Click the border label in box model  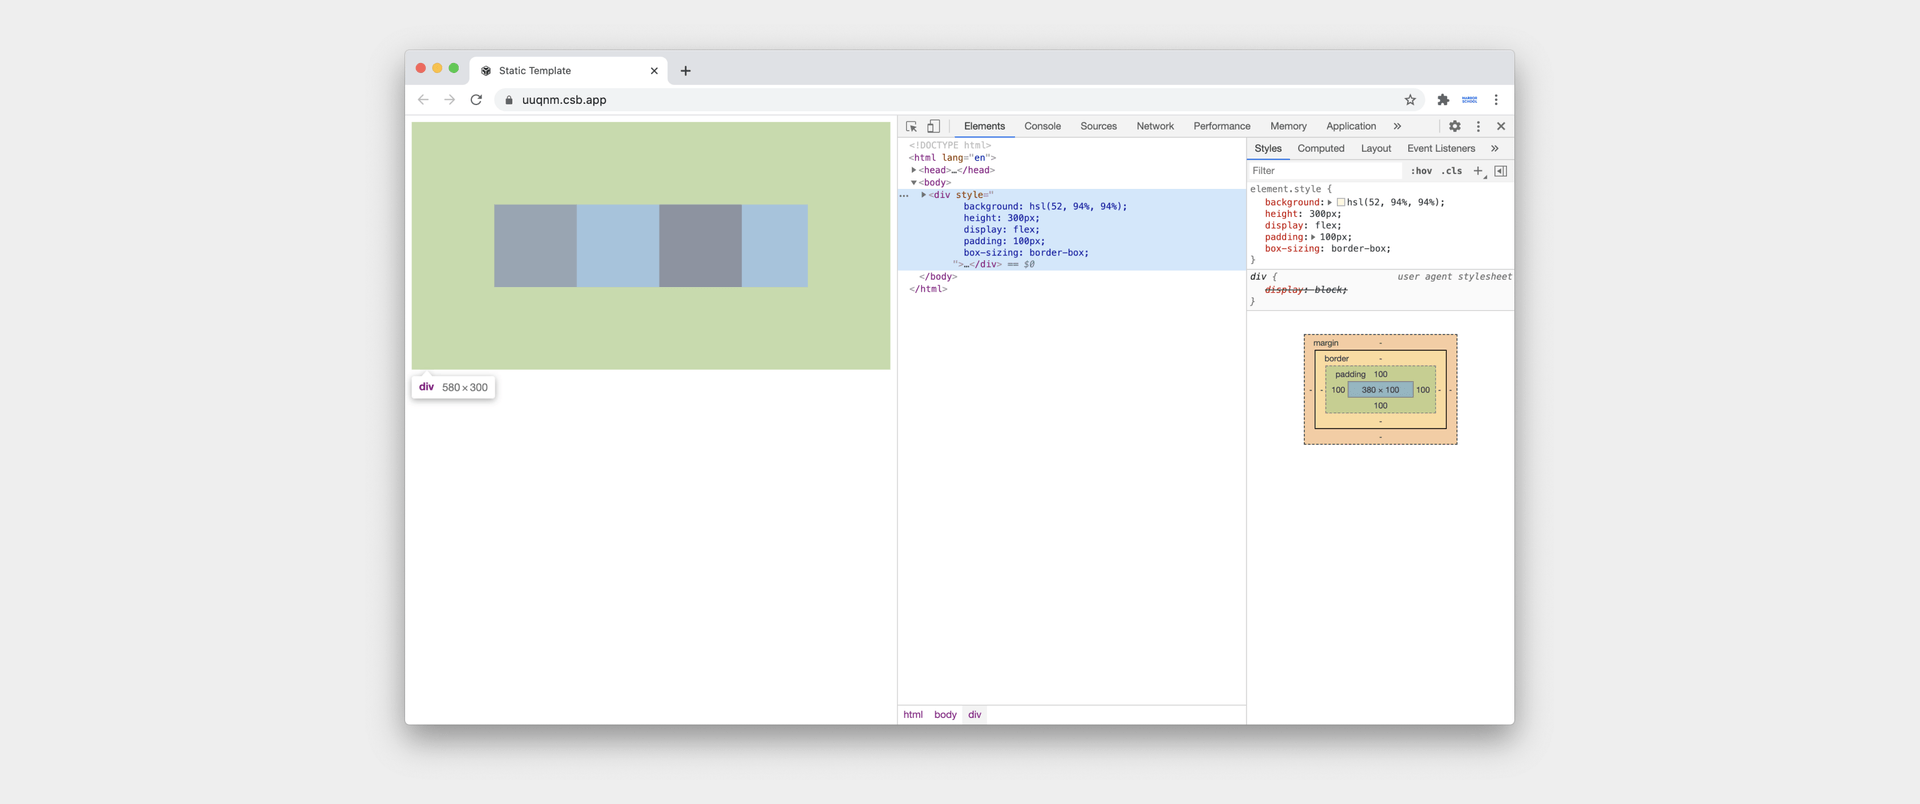(x=1336, y=358)
